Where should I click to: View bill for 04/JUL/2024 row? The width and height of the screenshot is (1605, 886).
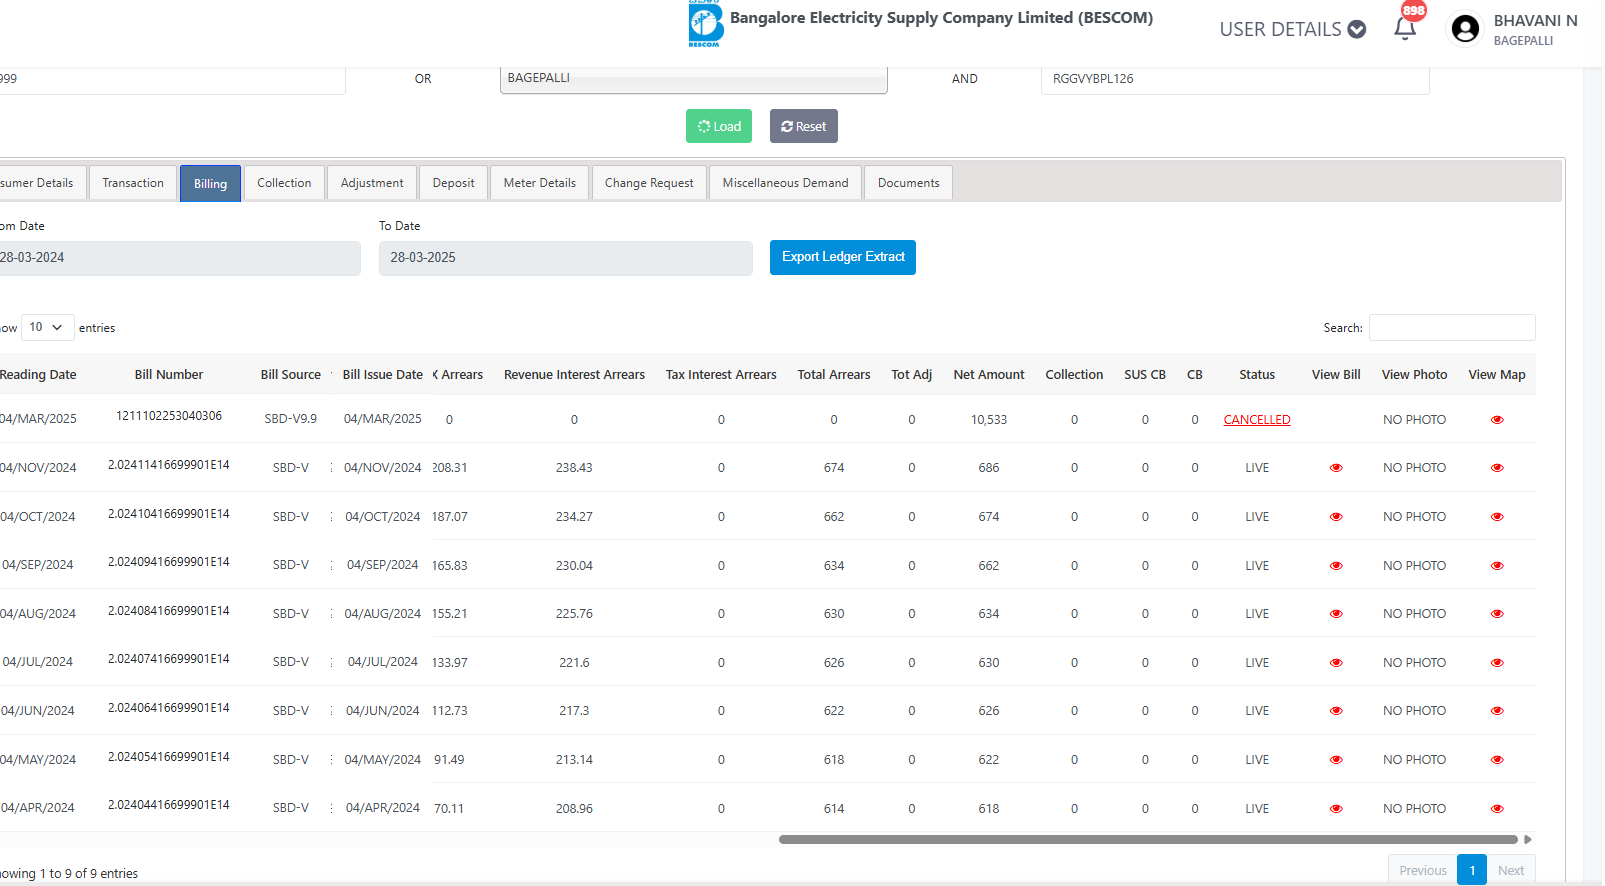1336,663
